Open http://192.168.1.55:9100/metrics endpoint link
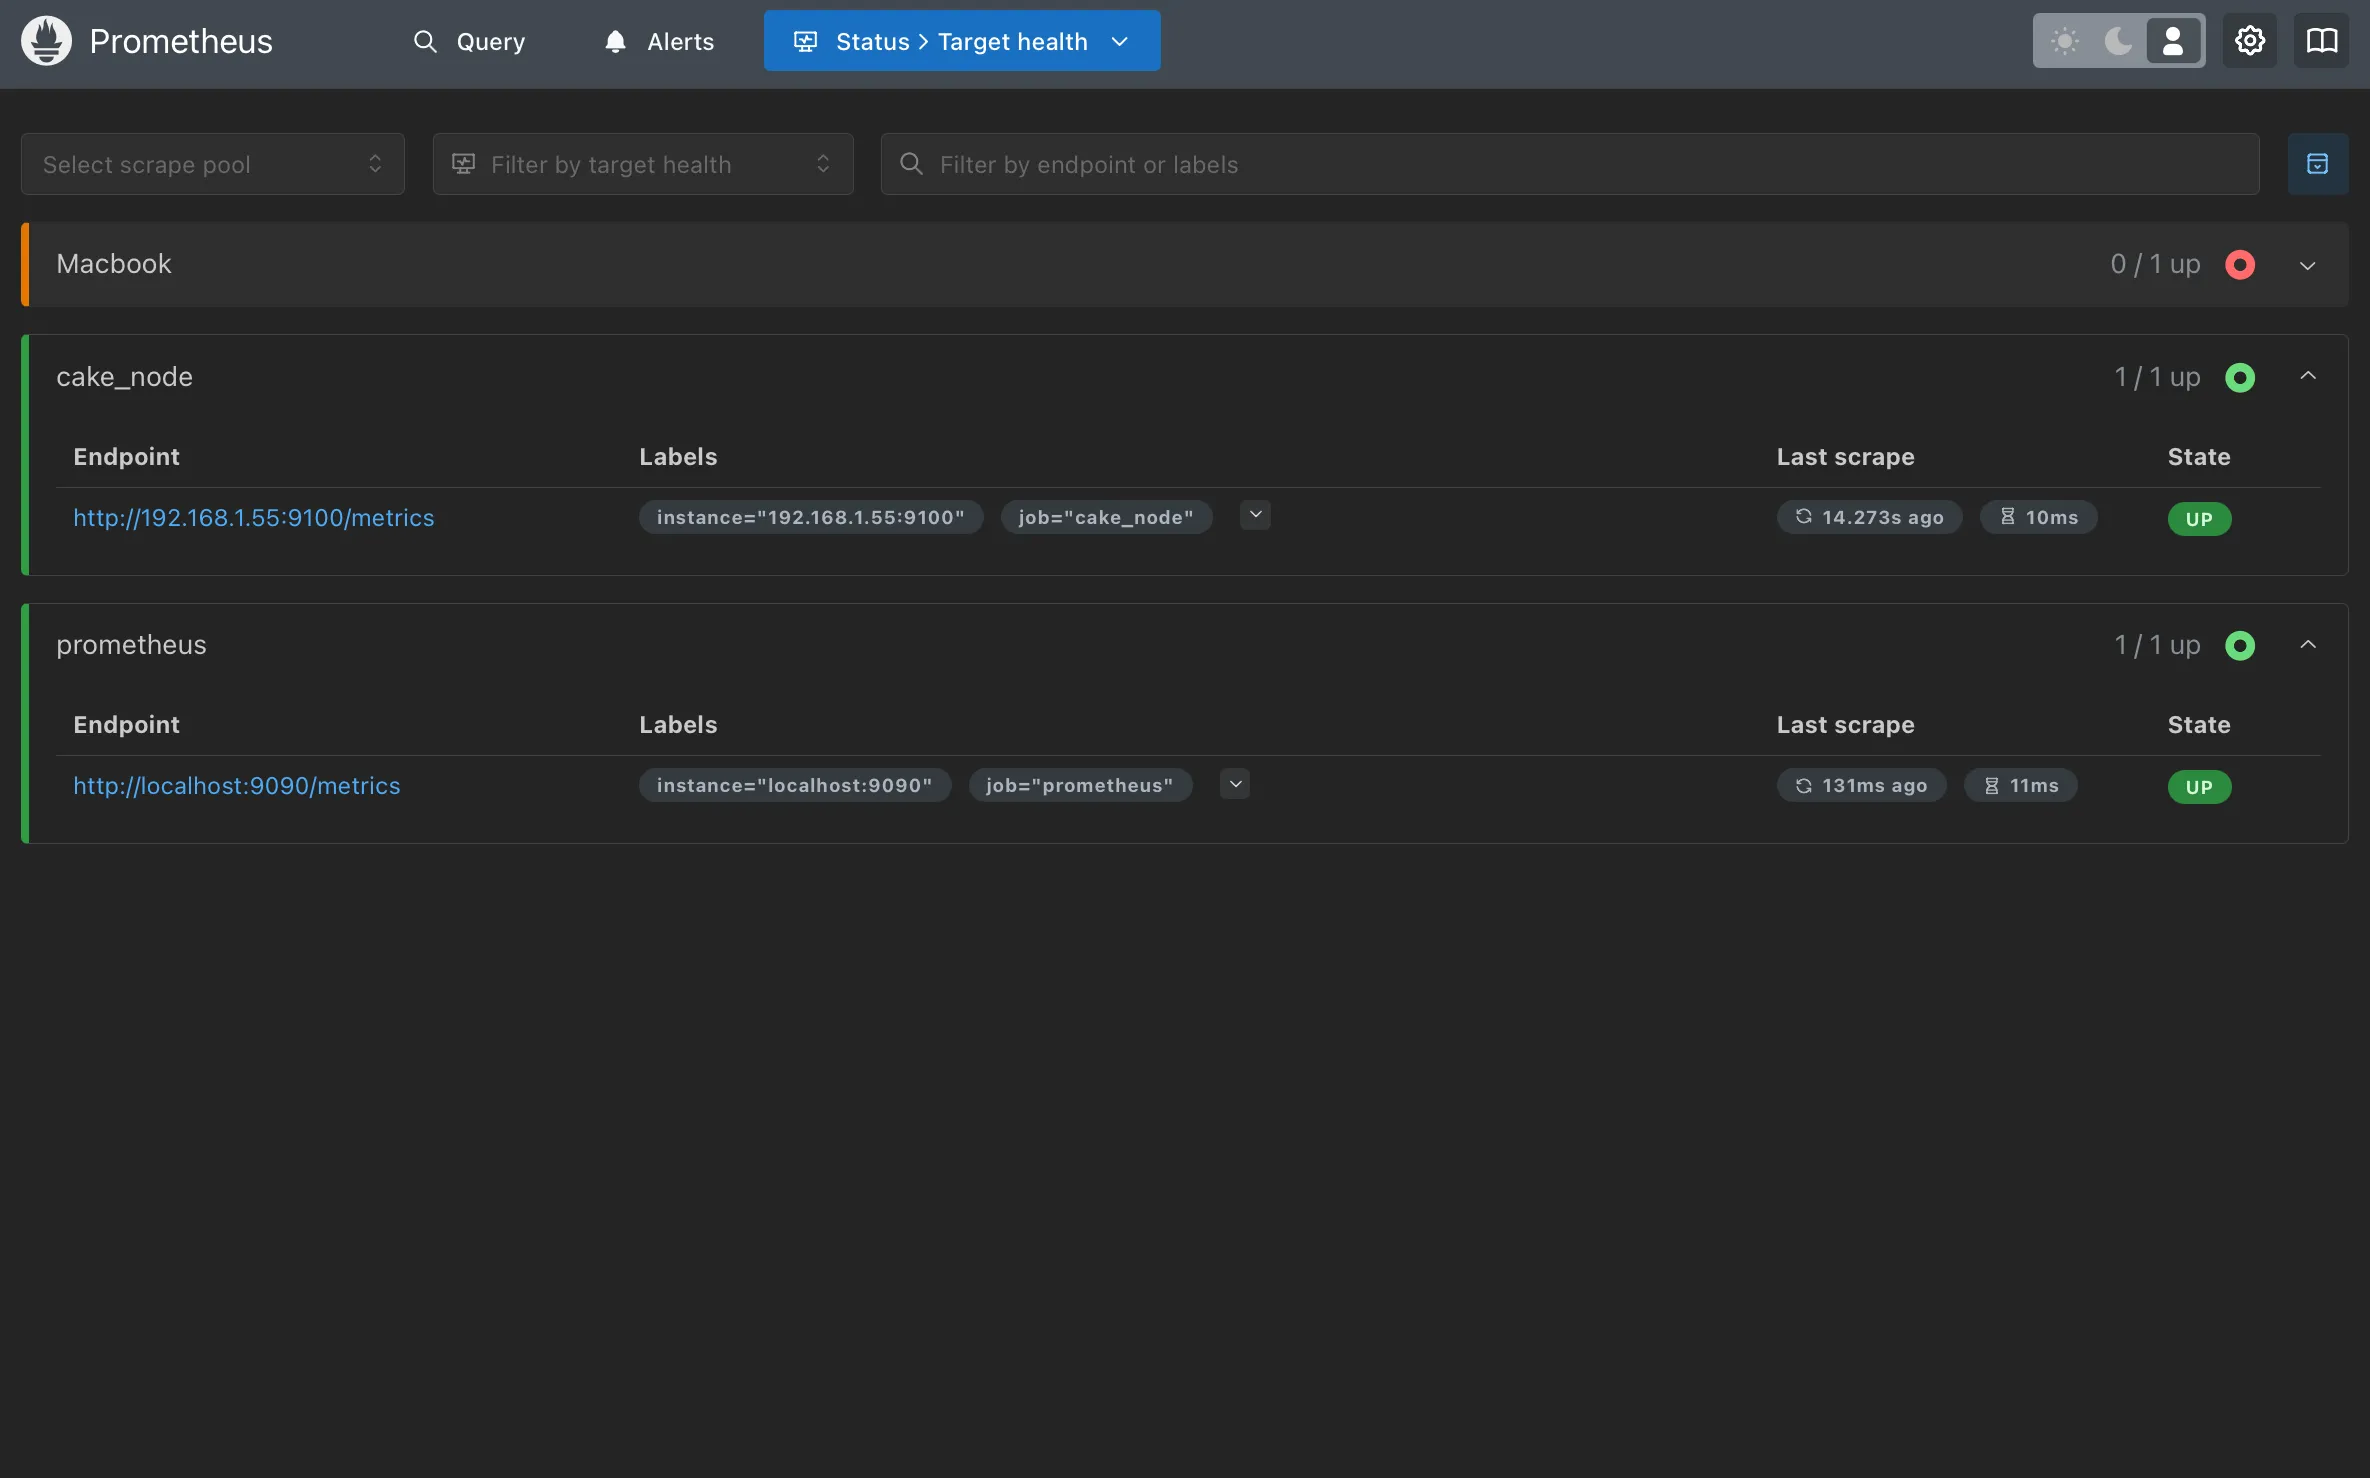The image size is (2370, 1478). [x=254, y=518]
